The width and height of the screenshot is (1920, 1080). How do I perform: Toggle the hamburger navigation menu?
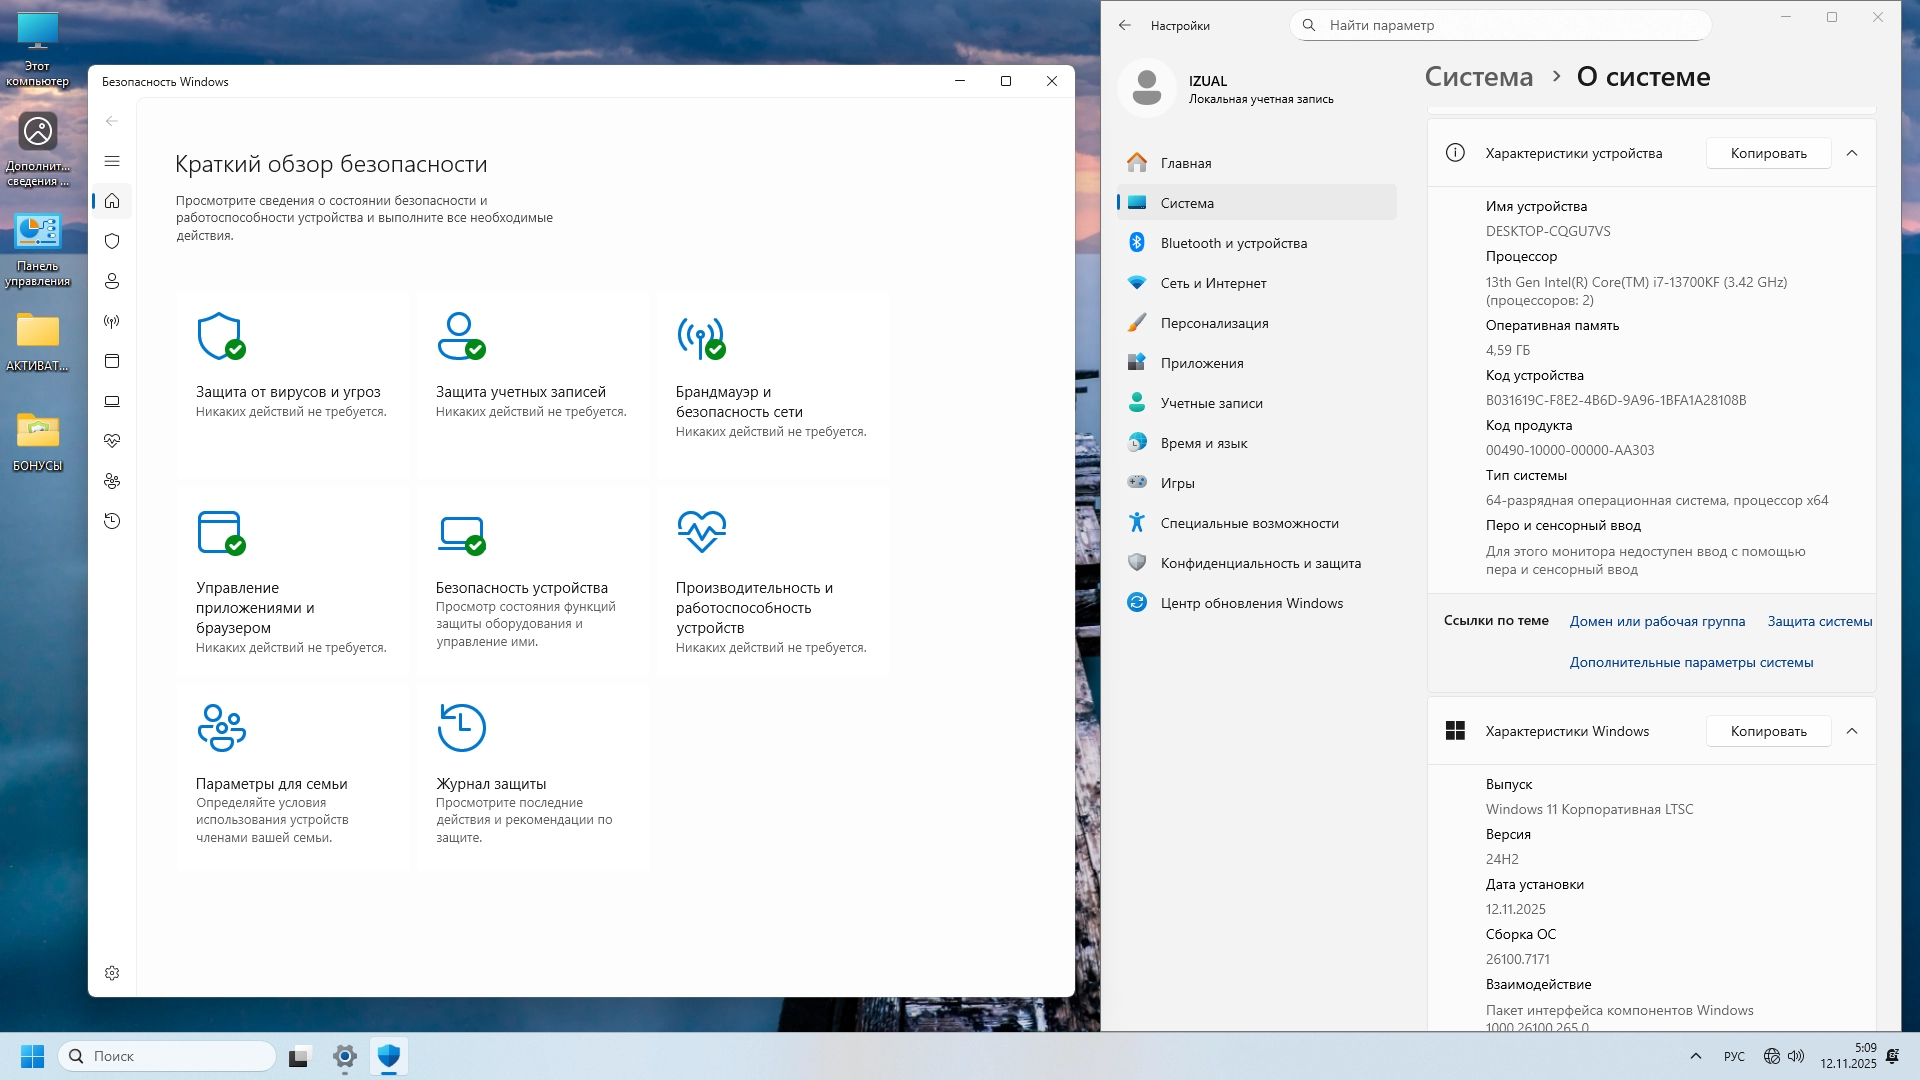(x=112, y=161)
